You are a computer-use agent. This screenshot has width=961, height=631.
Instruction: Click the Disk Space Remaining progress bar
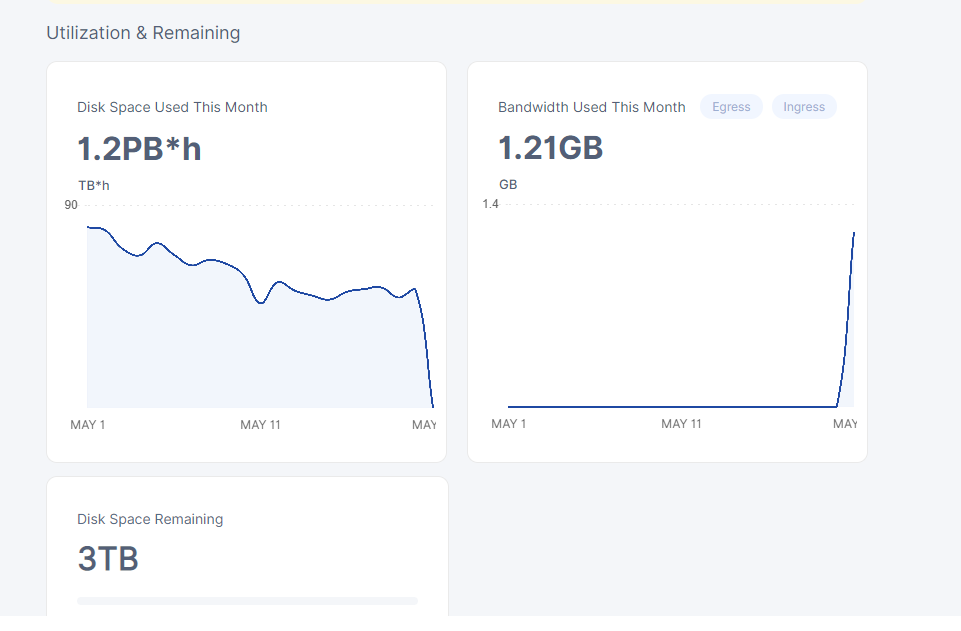coord(247,601)
